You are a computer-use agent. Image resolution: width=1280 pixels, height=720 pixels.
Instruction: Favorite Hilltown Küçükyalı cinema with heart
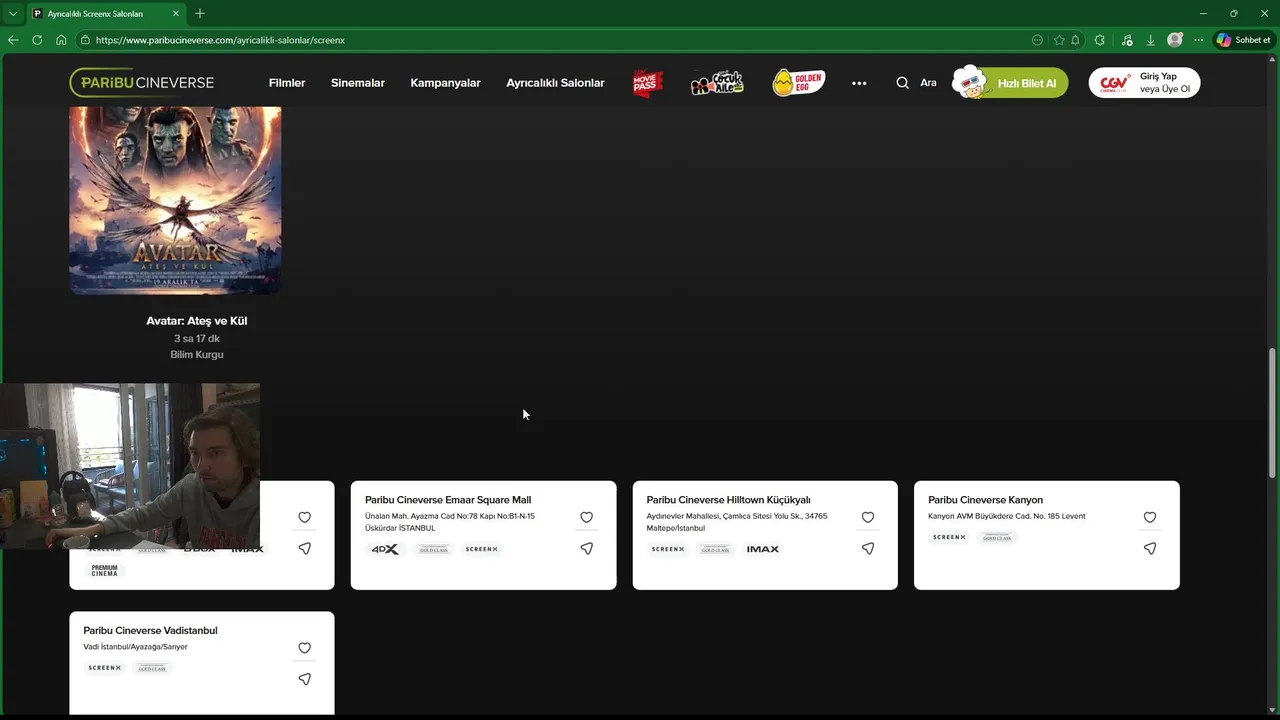[x=868, y=517]
